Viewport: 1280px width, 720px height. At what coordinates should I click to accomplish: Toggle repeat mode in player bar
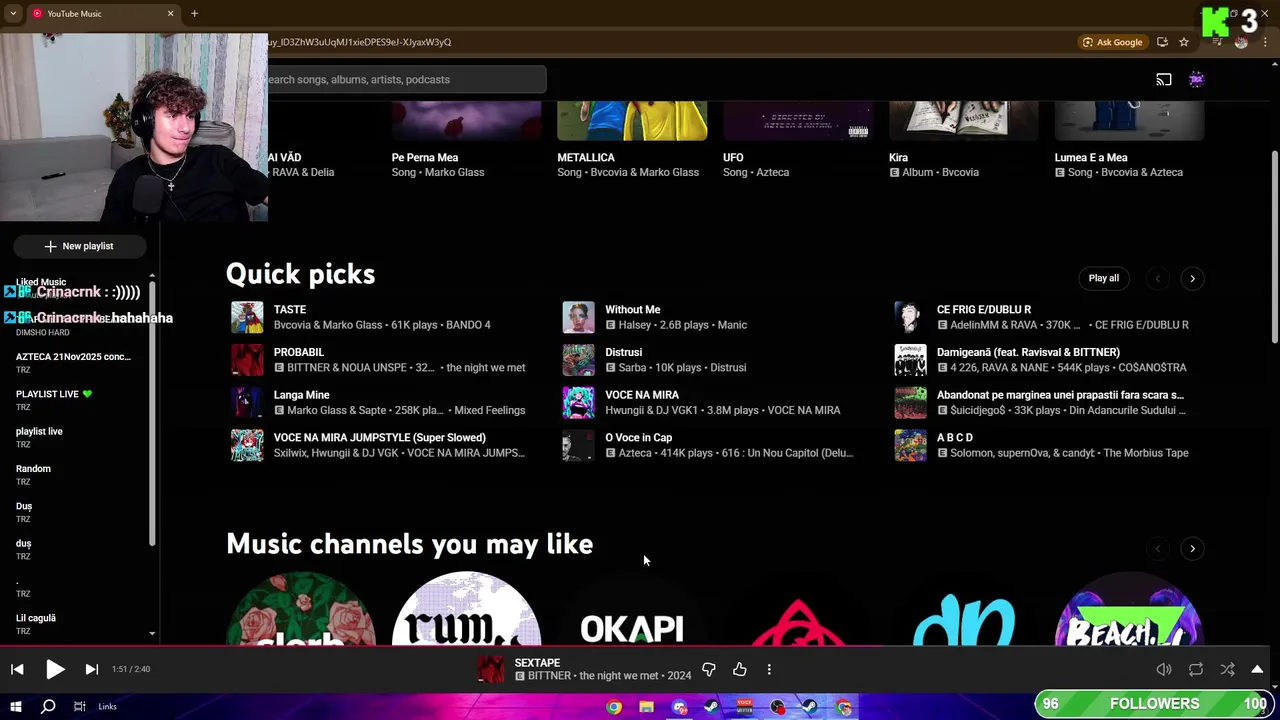tap(1196, 669)
